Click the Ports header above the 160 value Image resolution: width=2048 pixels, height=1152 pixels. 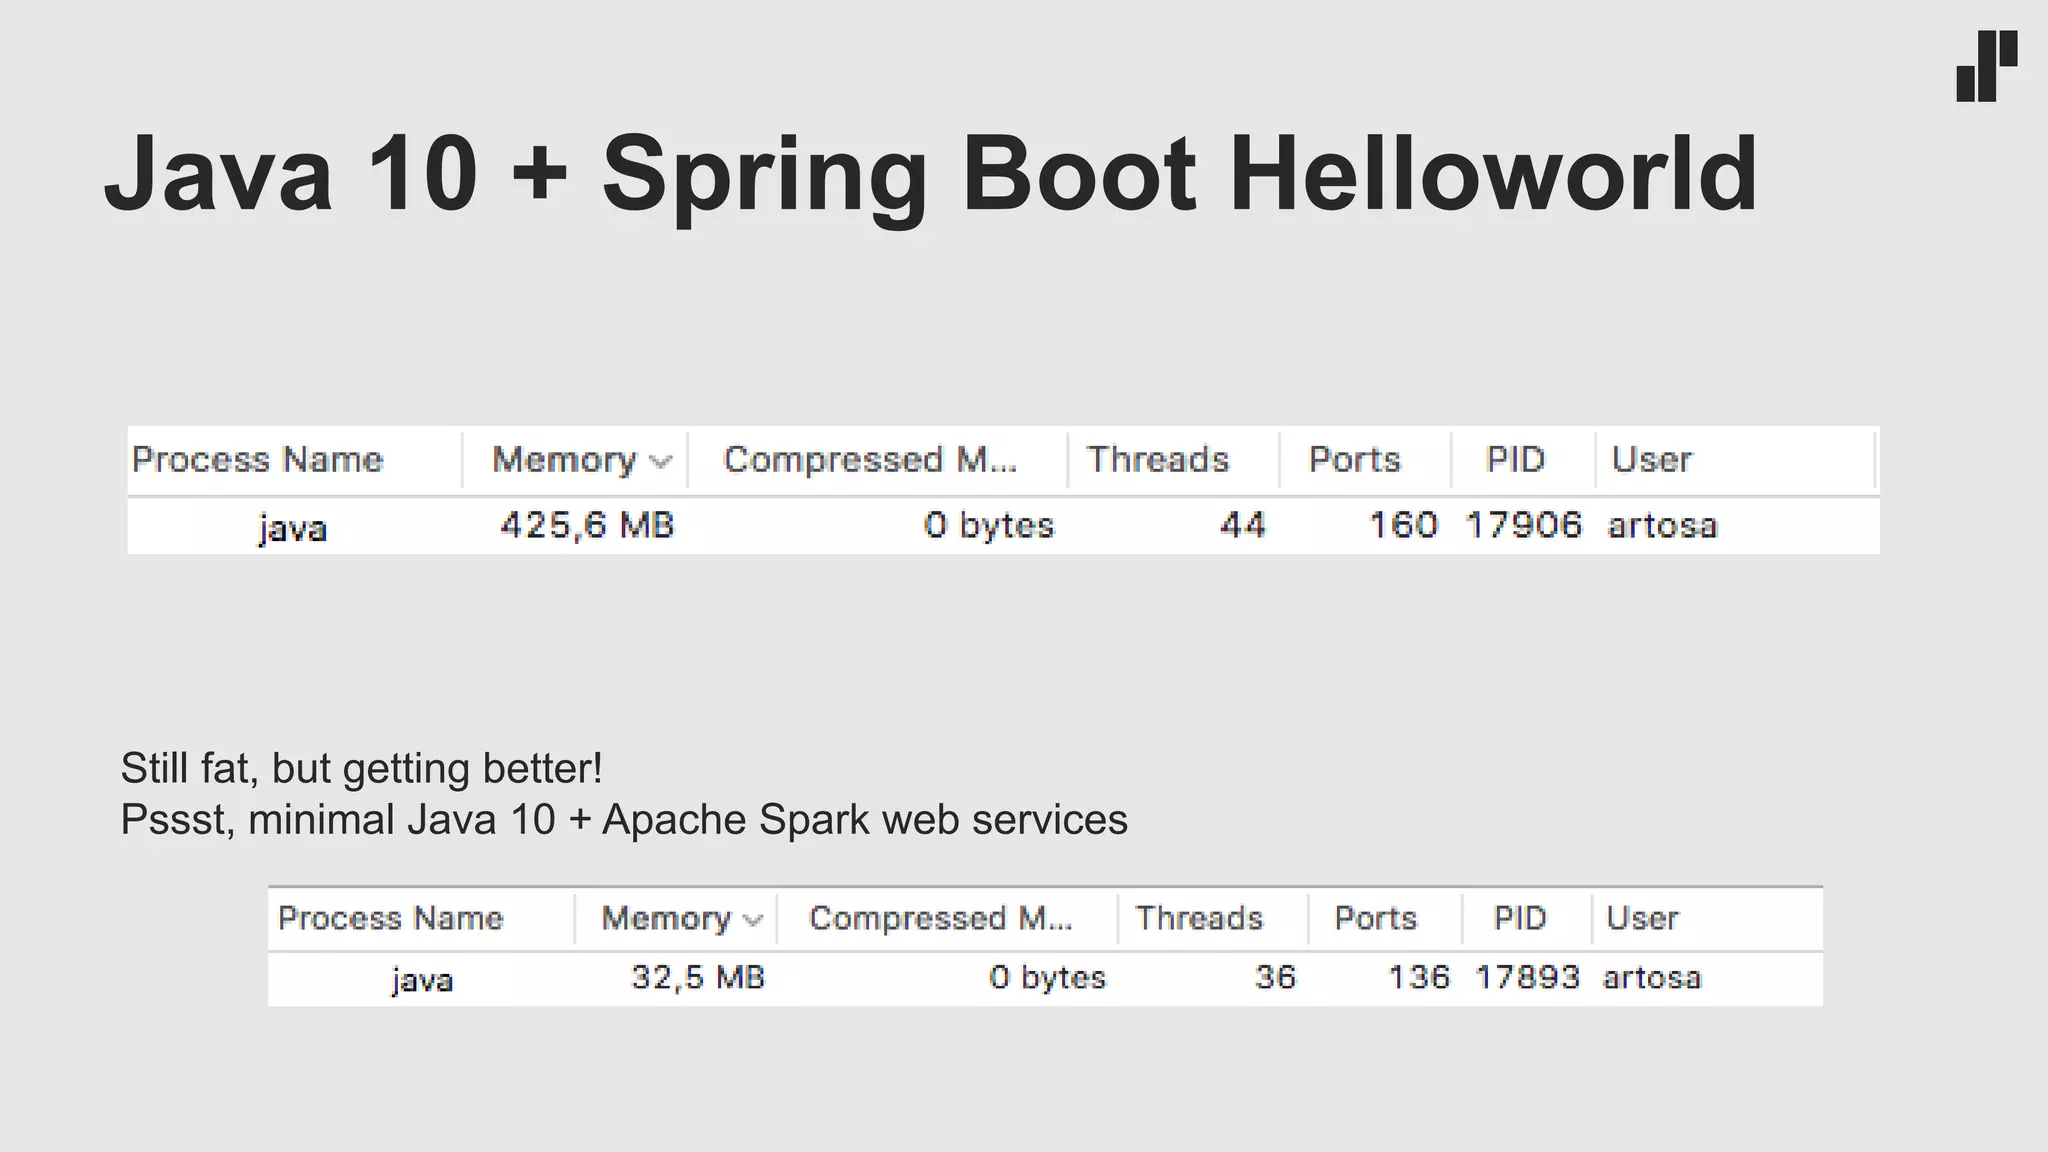1354,460
